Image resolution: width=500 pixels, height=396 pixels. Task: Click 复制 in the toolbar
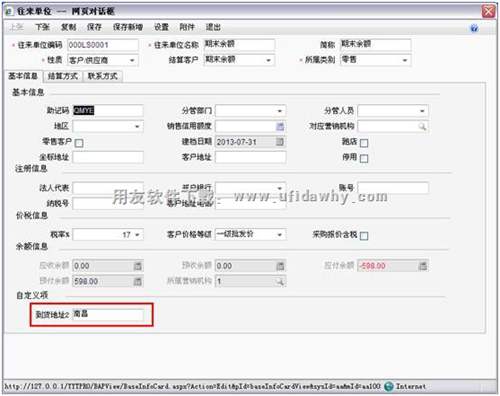coord(69,27)
